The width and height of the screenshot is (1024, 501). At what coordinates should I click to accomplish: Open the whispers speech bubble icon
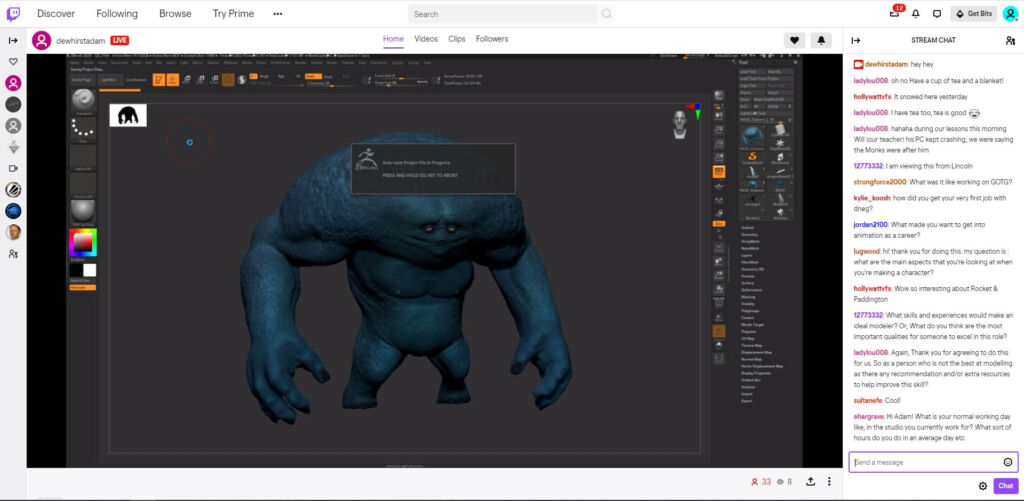click(936, 14)
